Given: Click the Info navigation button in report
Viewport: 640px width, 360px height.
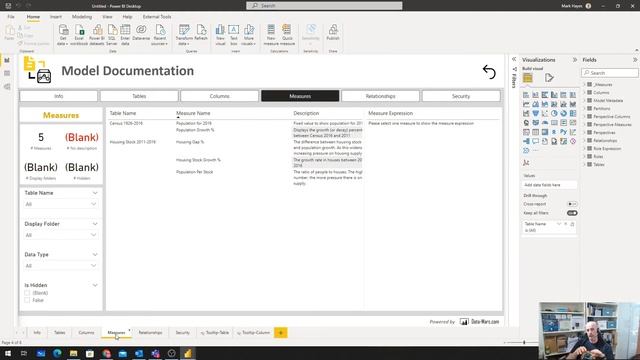Looking at the screenshot, I should pos(59,96).
